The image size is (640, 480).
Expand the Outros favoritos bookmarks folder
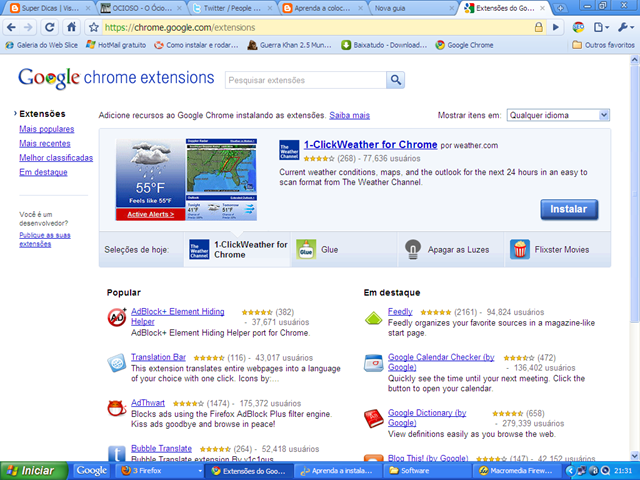pos(603,45)
